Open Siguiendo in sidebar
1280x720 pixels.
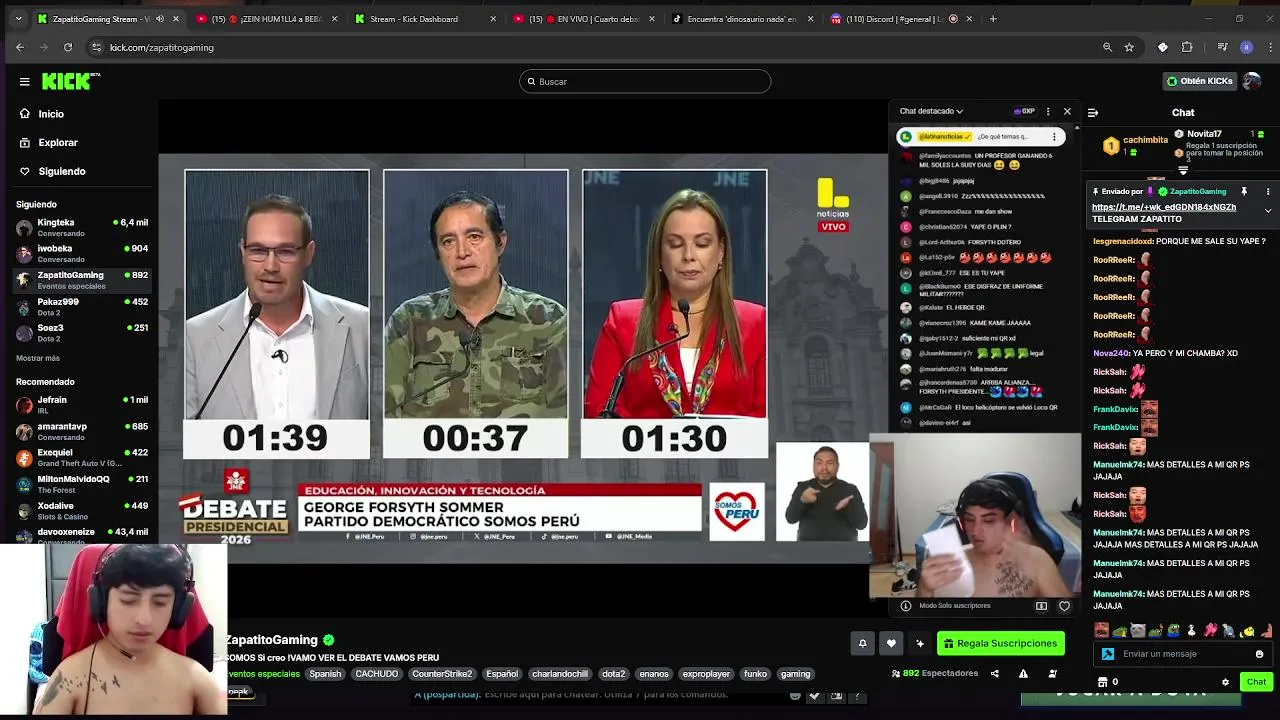click(61, 171)
